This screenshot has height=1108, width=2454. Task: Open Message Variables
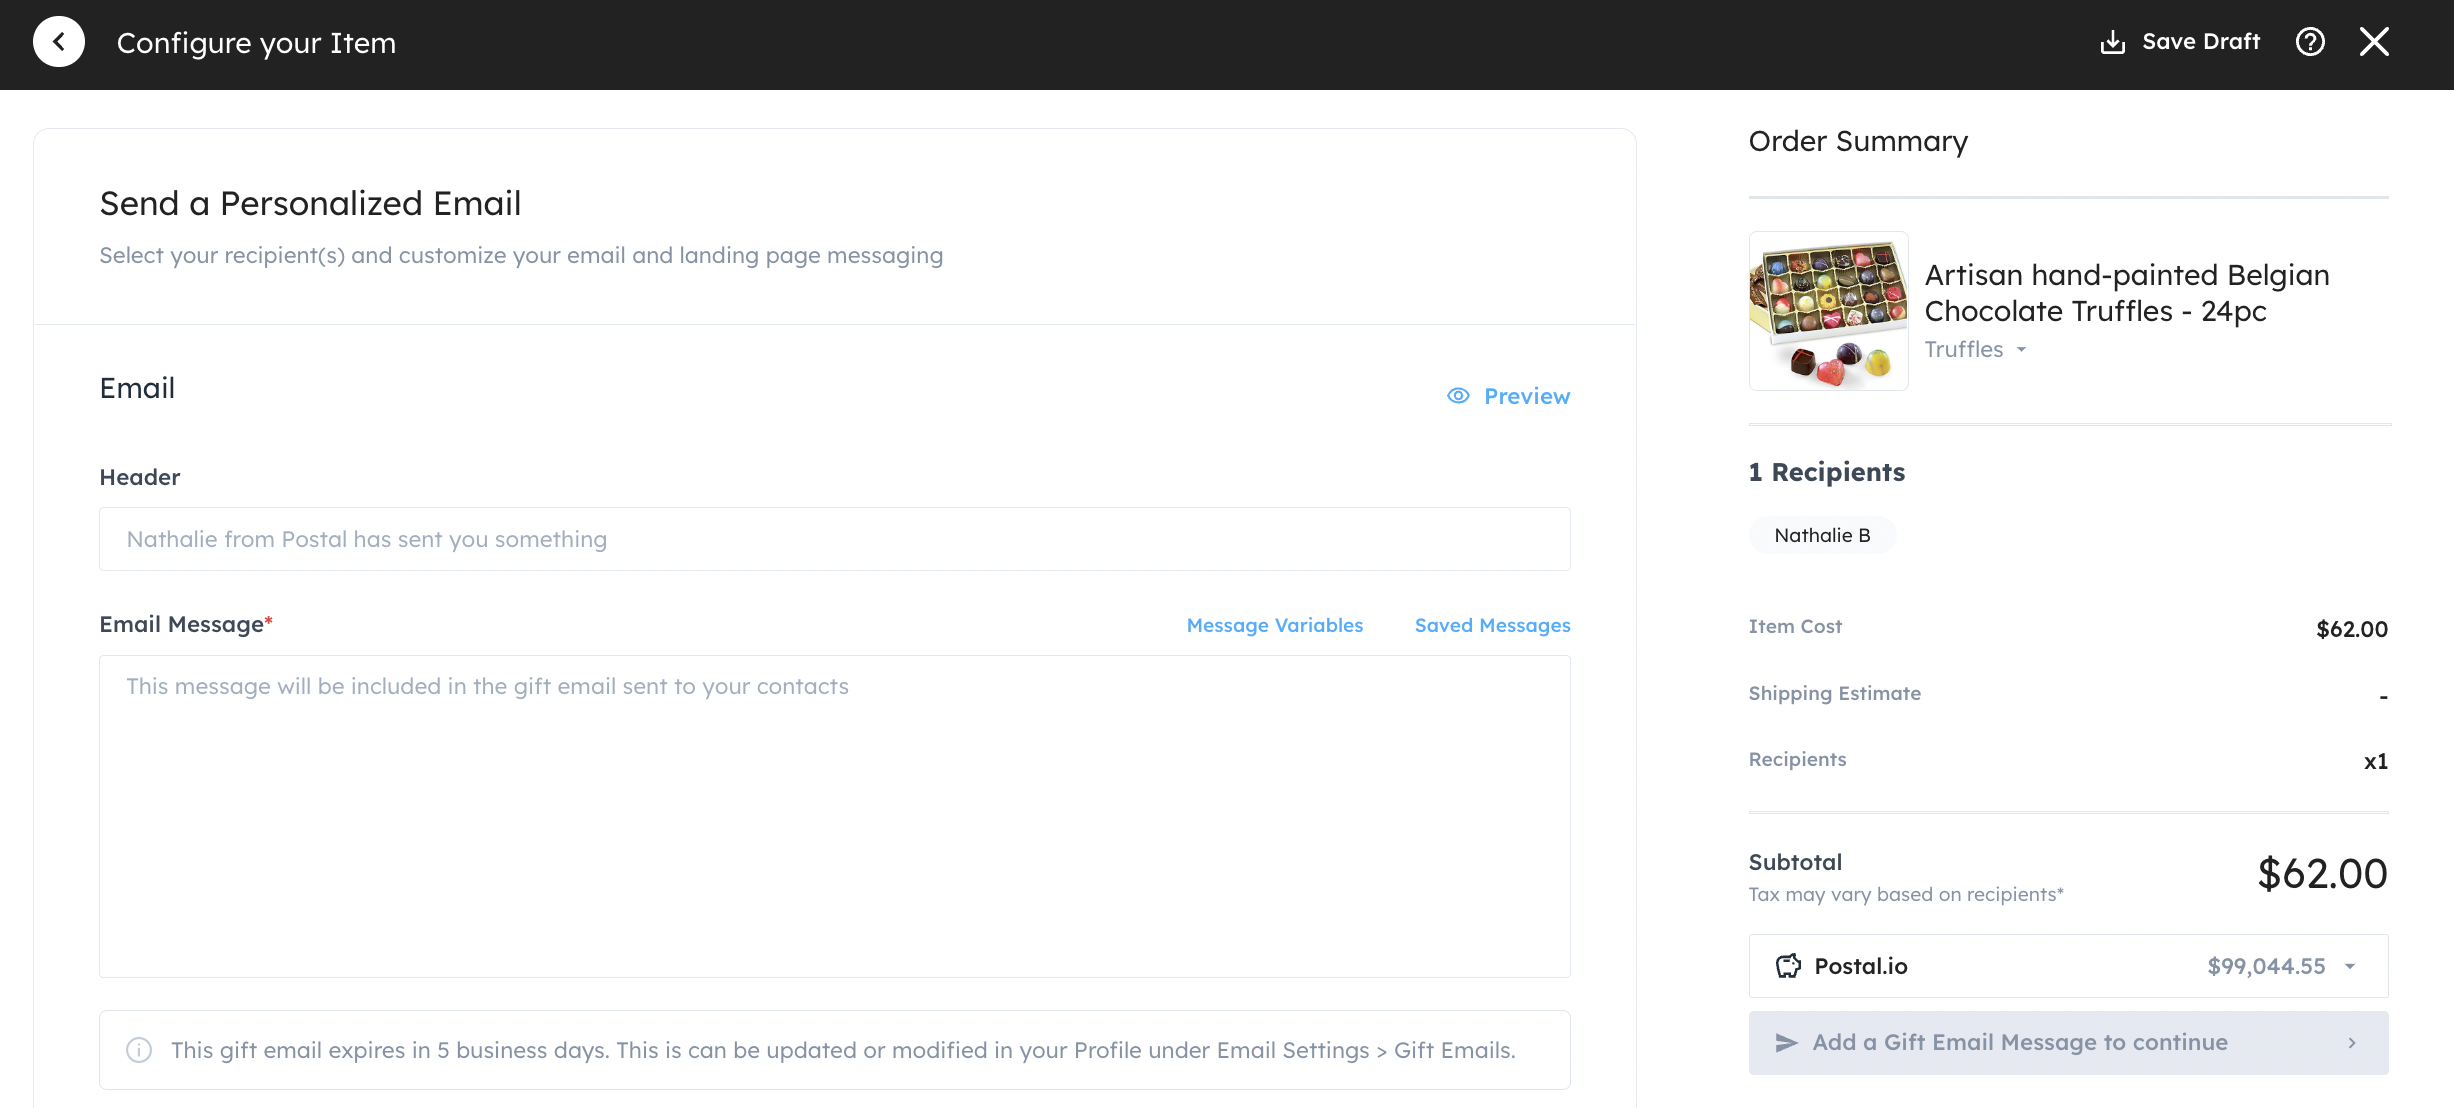[x=1274, y=625]
